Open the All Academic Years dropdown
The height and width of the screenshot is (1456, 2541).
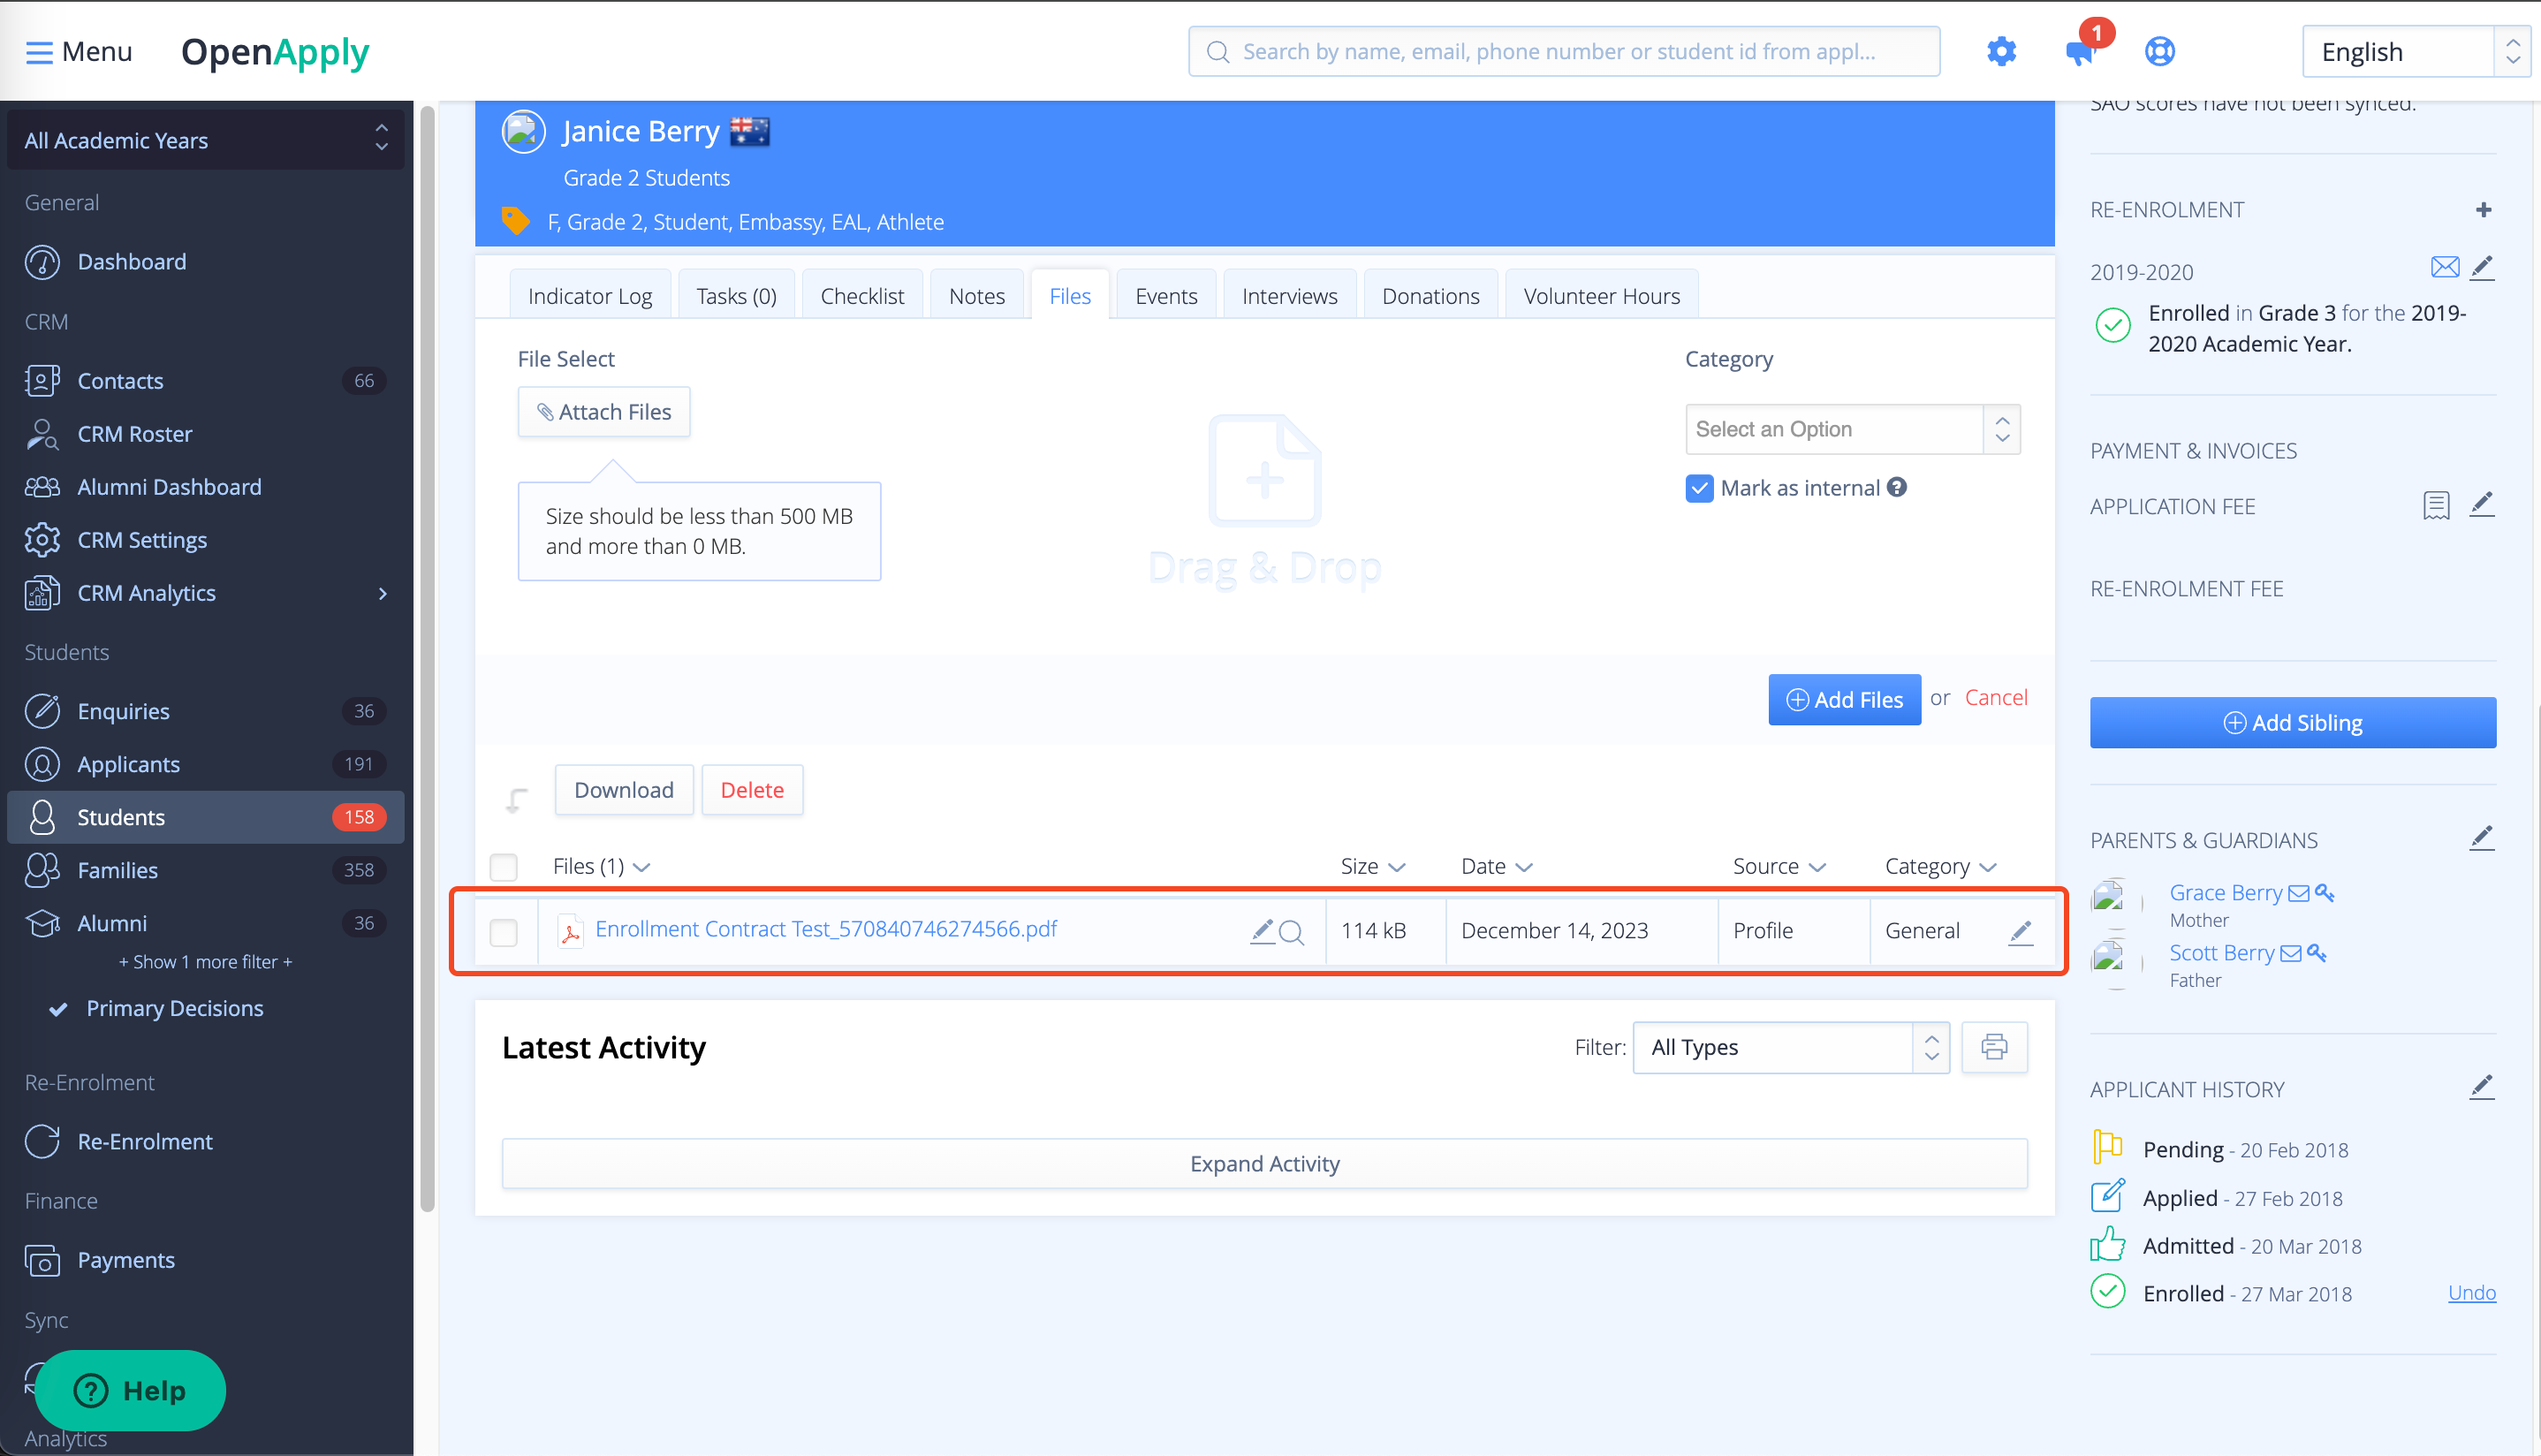coord(205,140)
